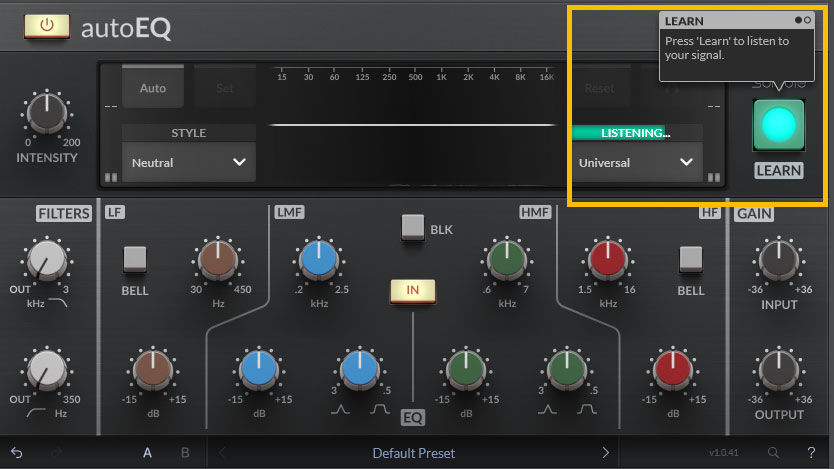Viewport: 834px width, 469px height.
Task: Click the undo arrow icon
Action: pyautogui.click(x=16, y=453)
